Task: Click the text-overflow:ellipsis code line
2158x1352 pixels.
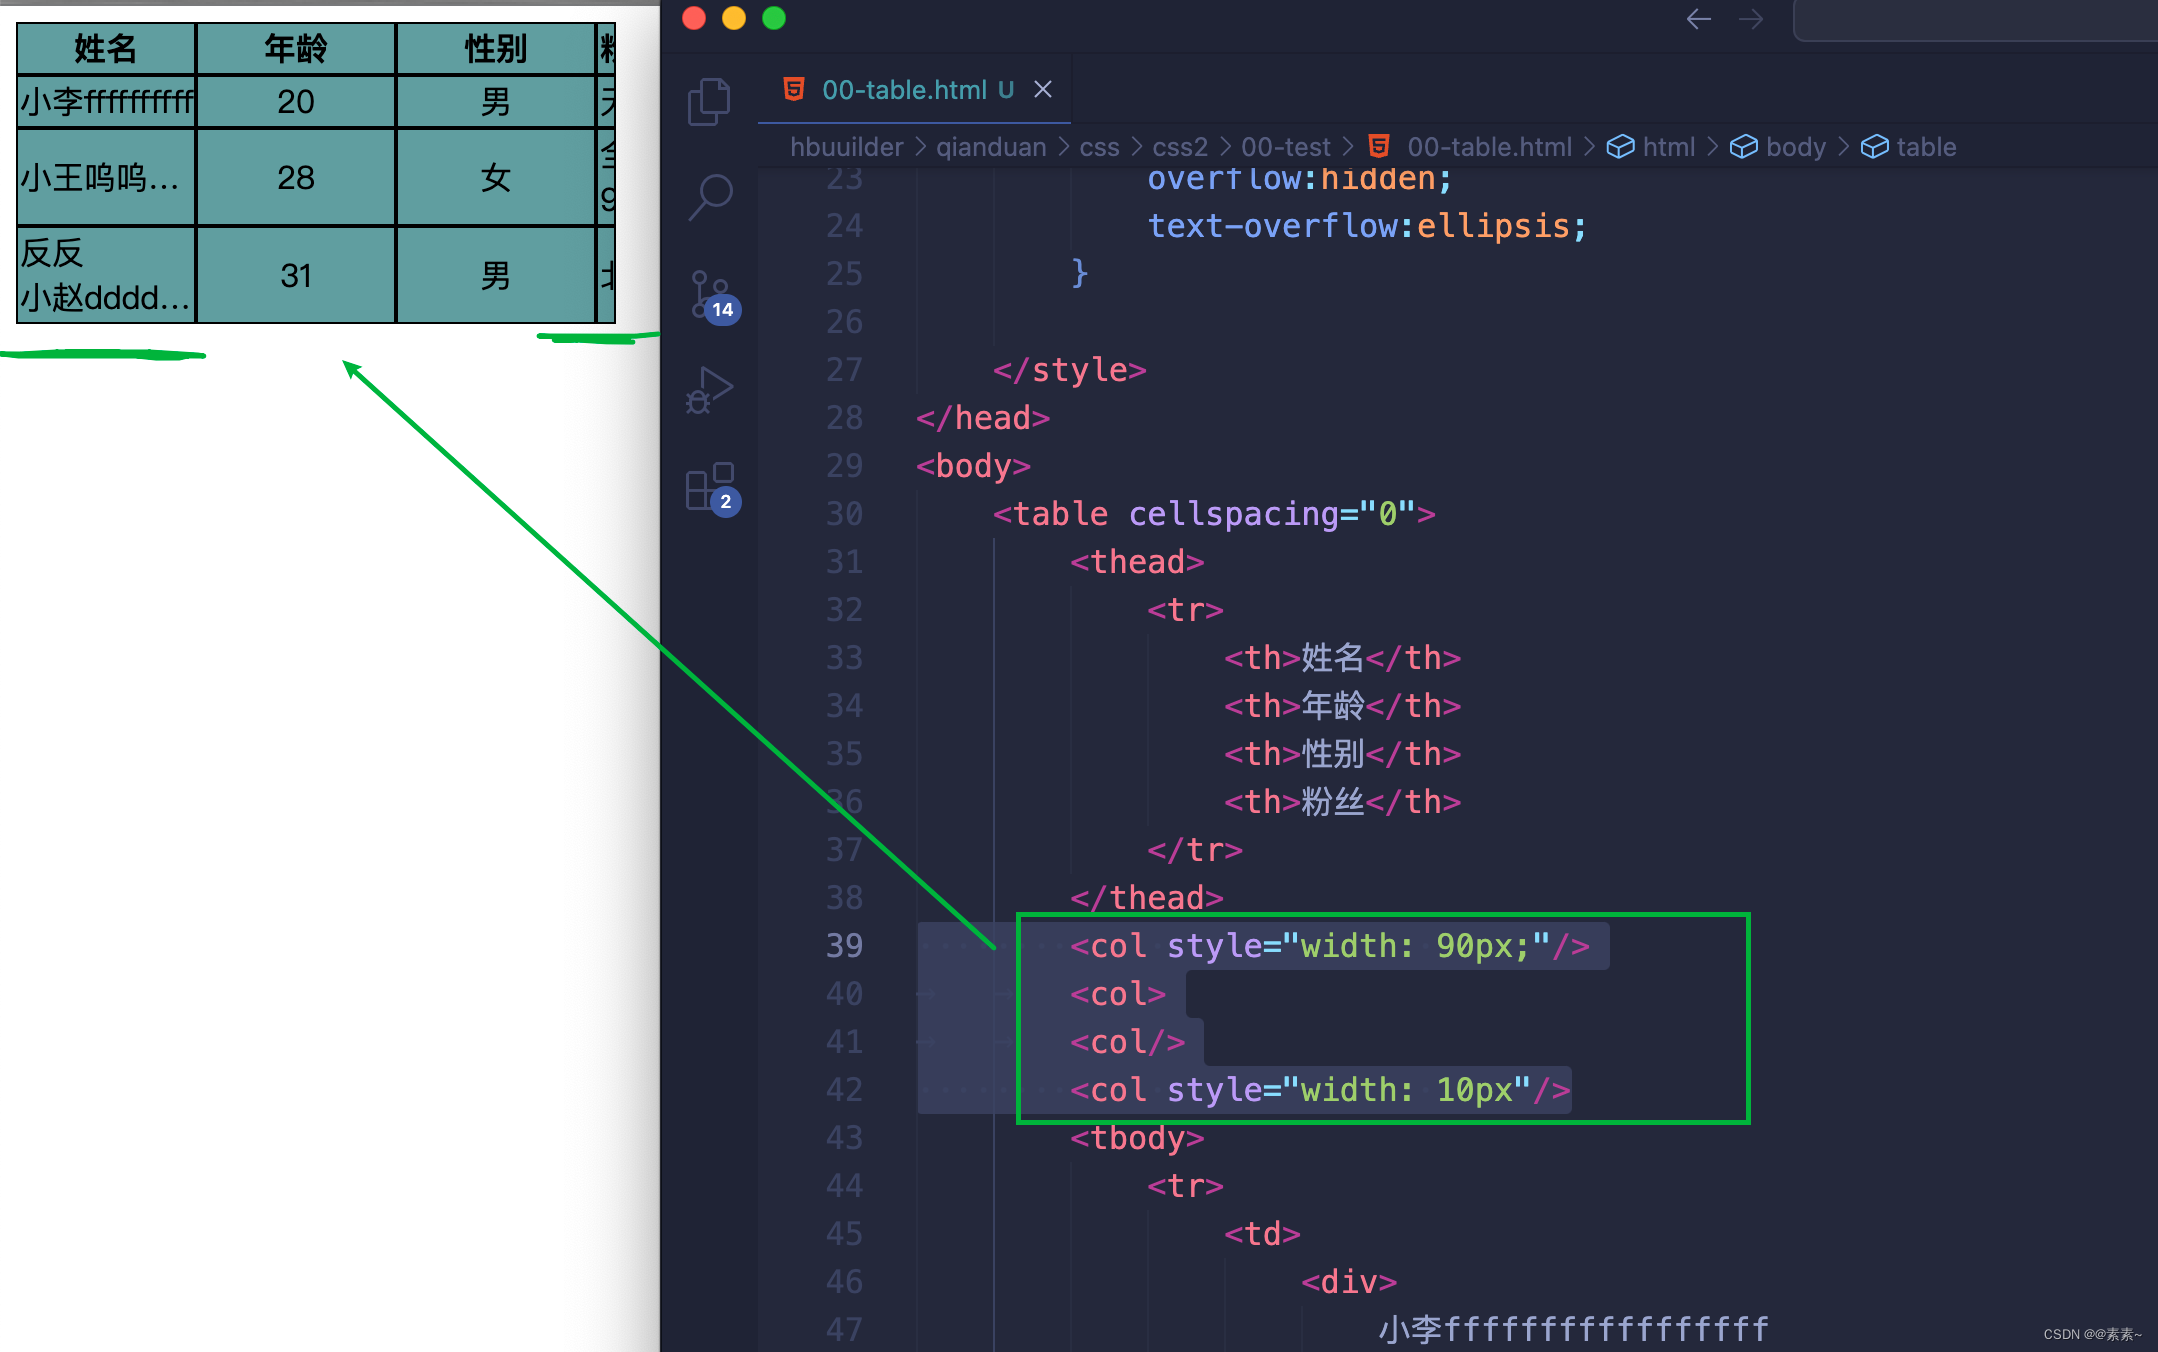Action: (1367, 226)
